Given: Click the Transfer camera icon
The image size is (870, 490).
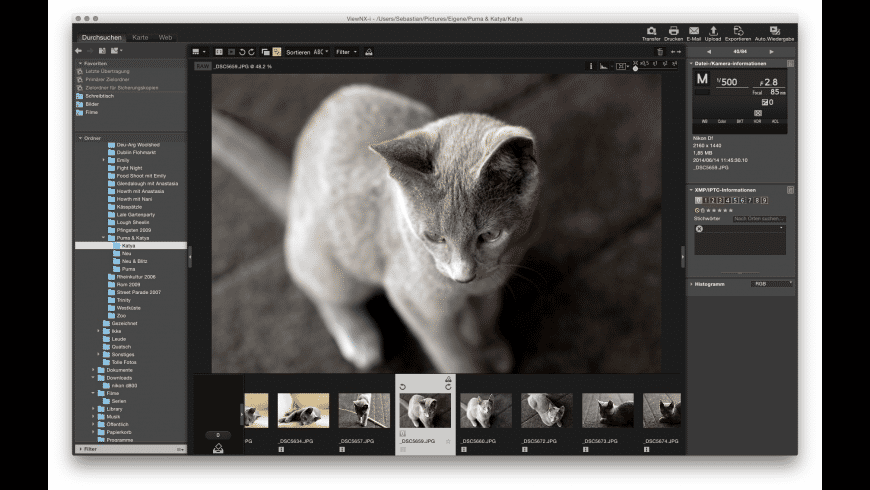Looking at the screenshot, I should (x=651, y=31).
